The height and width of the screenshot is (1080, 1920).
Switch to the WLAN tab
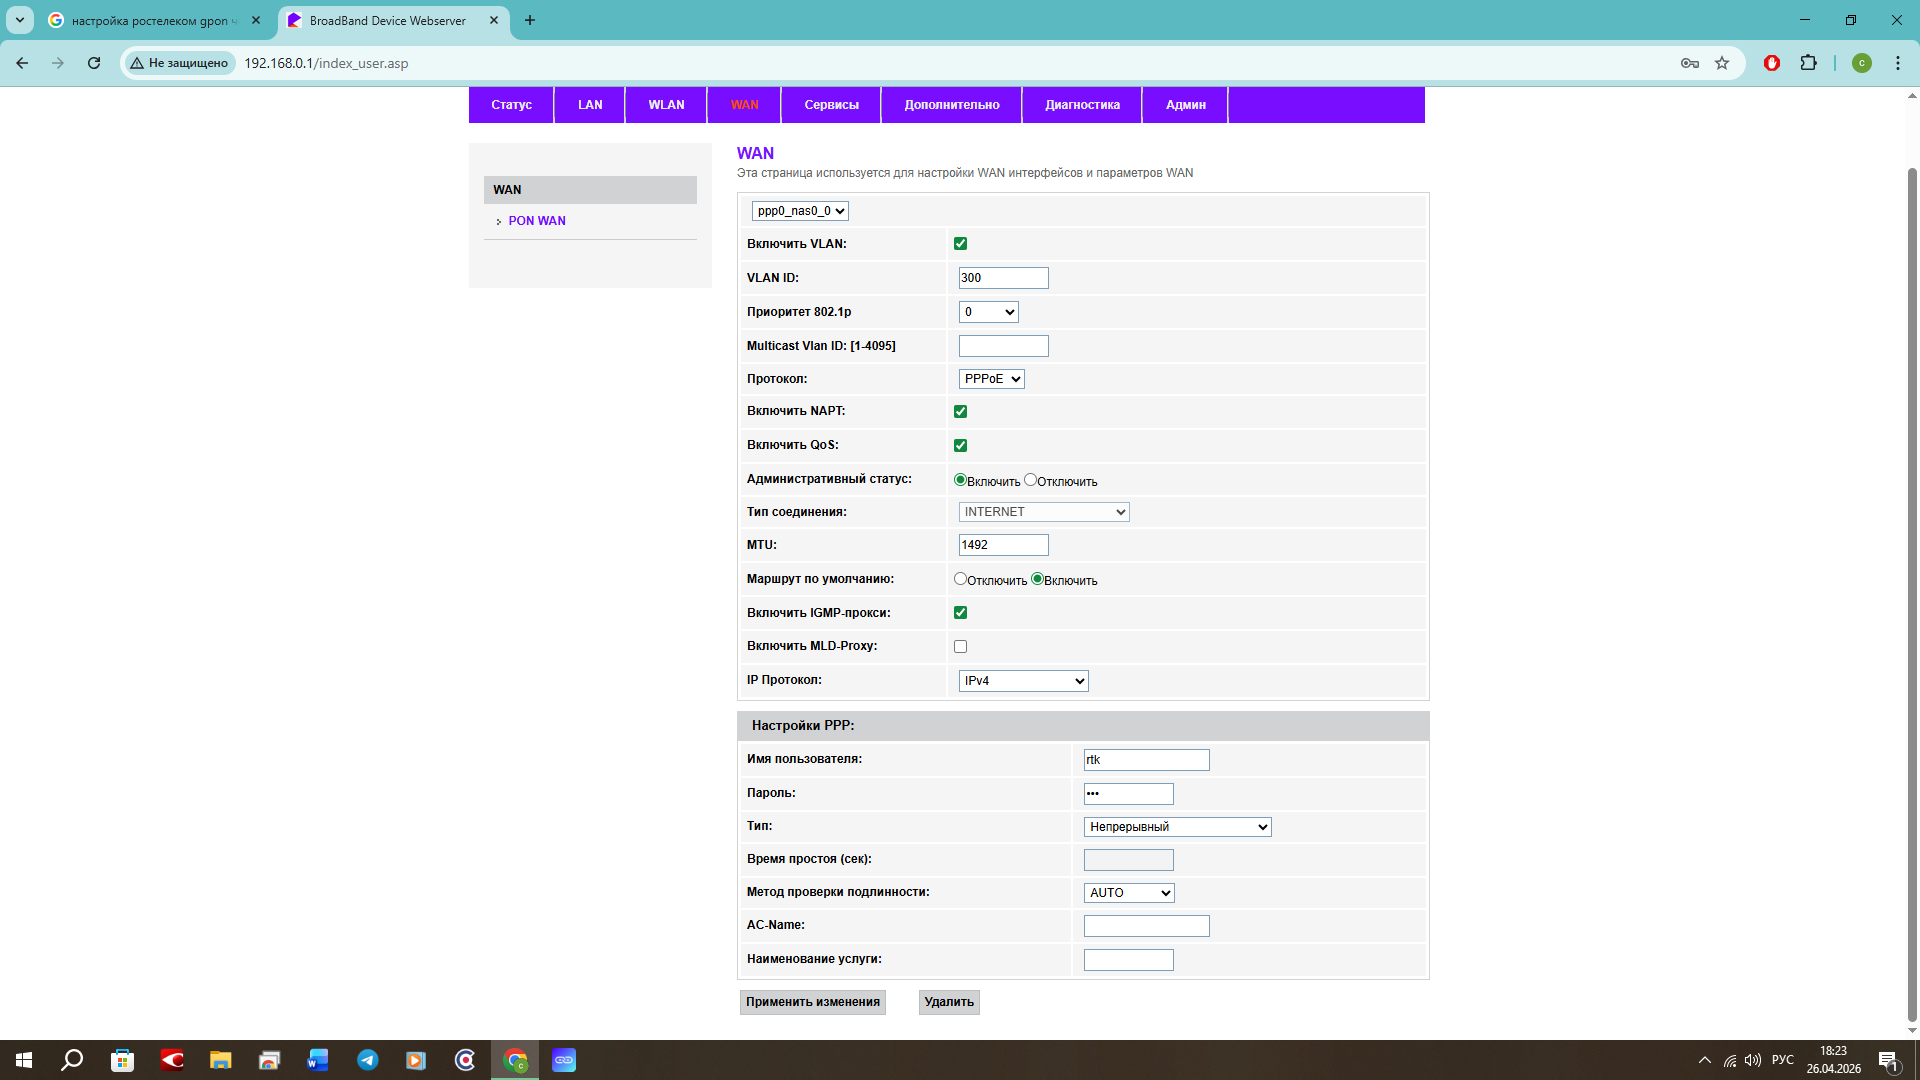666,105
